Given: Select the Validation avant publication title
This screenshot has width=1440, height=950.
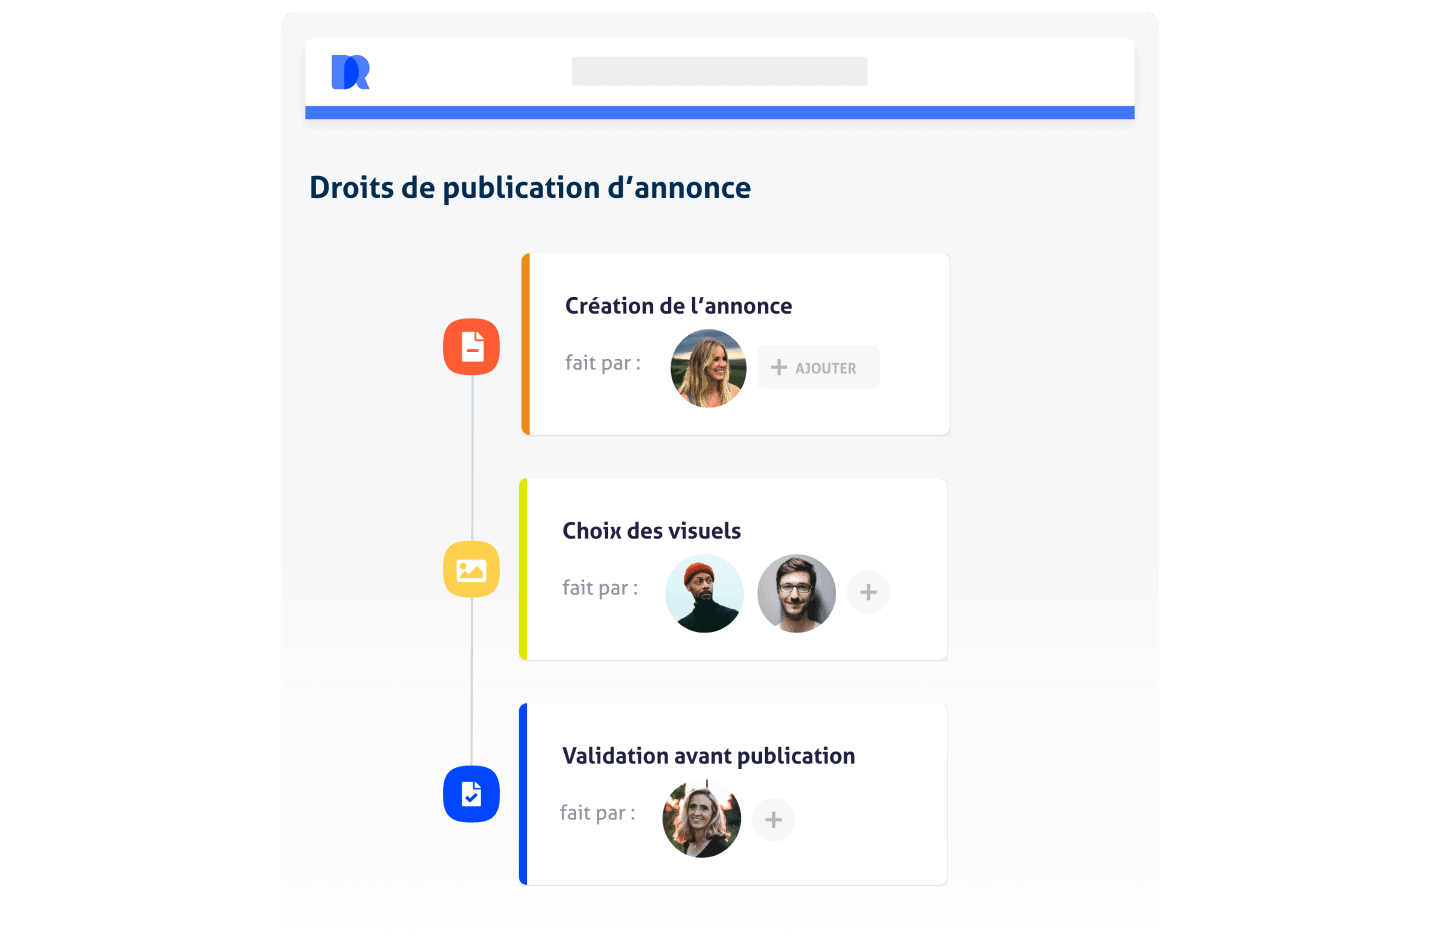Looking at the screenshot, I should (708, 756).
